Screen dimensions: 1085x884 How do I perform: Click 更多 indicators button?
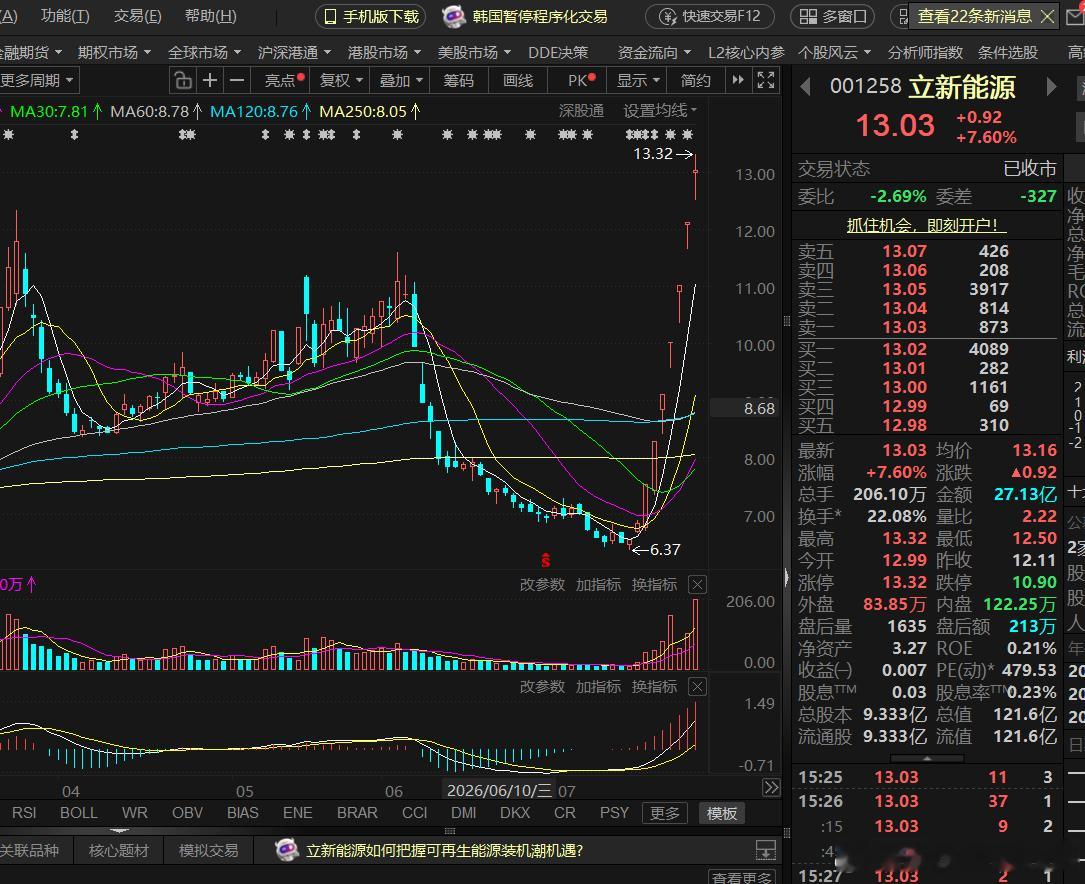click(665, 813)
